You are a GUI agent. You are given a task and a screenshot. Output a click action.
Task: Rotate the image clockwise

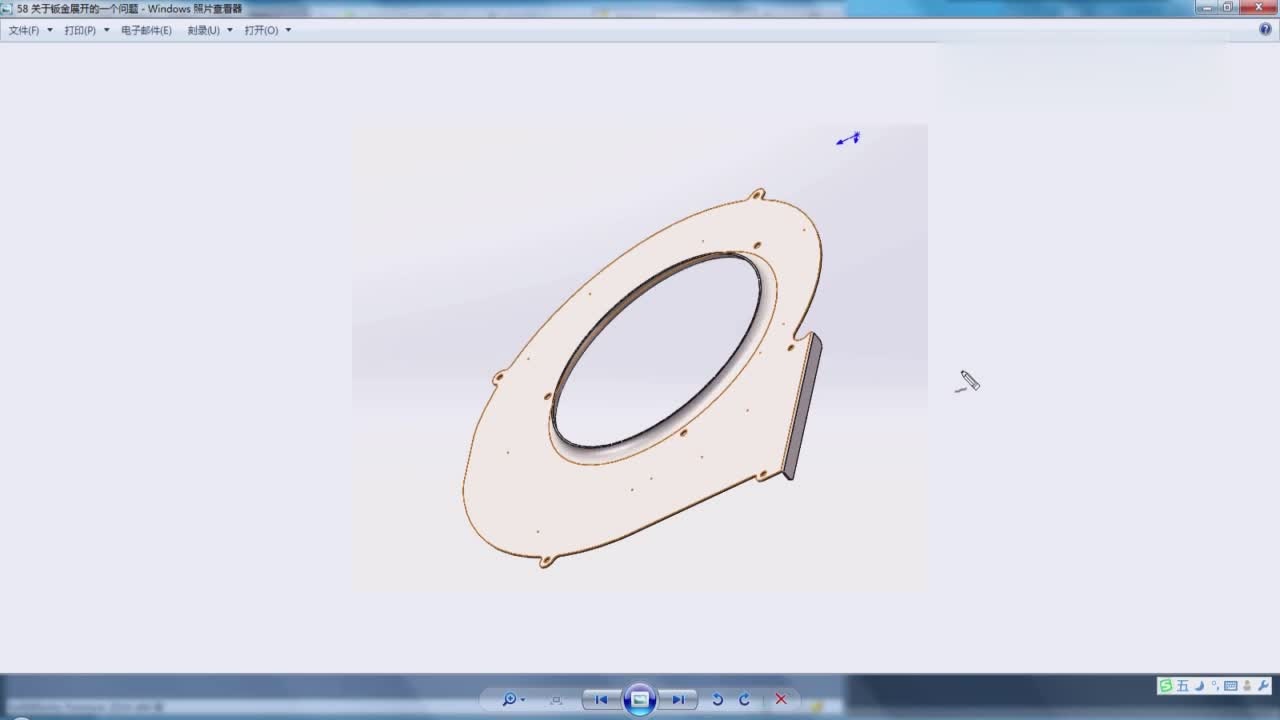pos(744,700)
